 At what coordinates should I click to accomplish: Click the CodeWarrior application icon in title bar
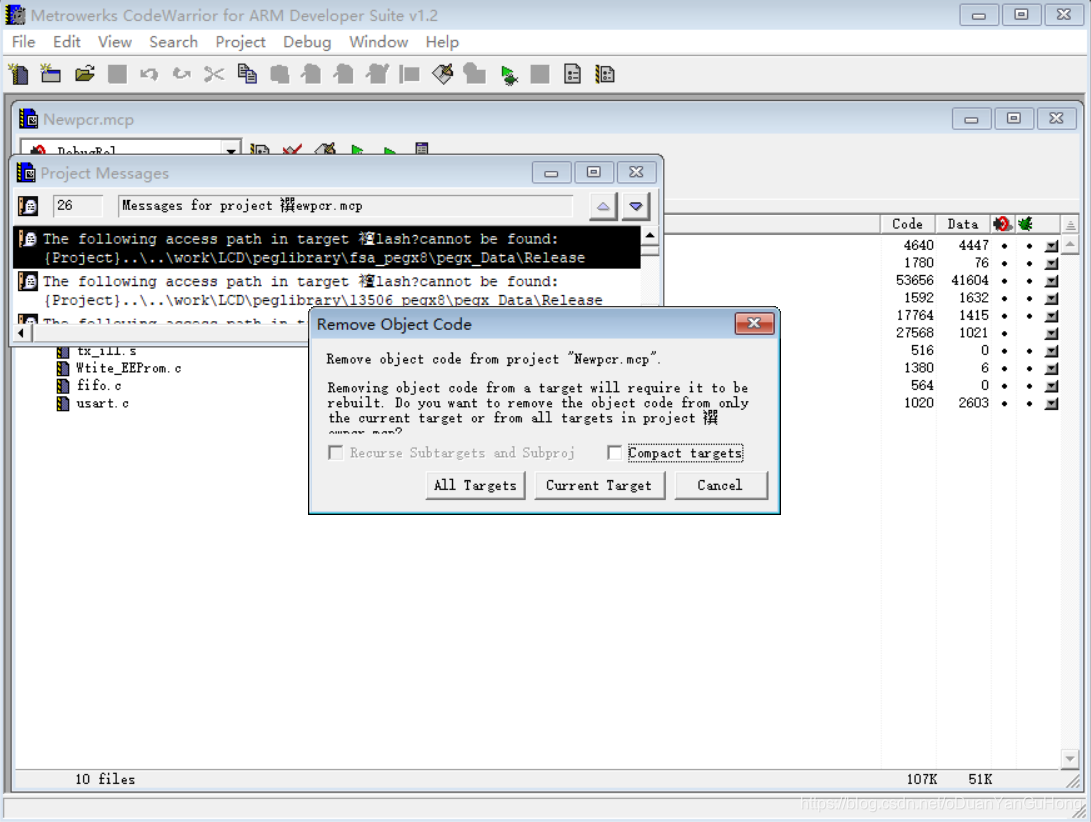pyautogui.click(x=15, y=15)
